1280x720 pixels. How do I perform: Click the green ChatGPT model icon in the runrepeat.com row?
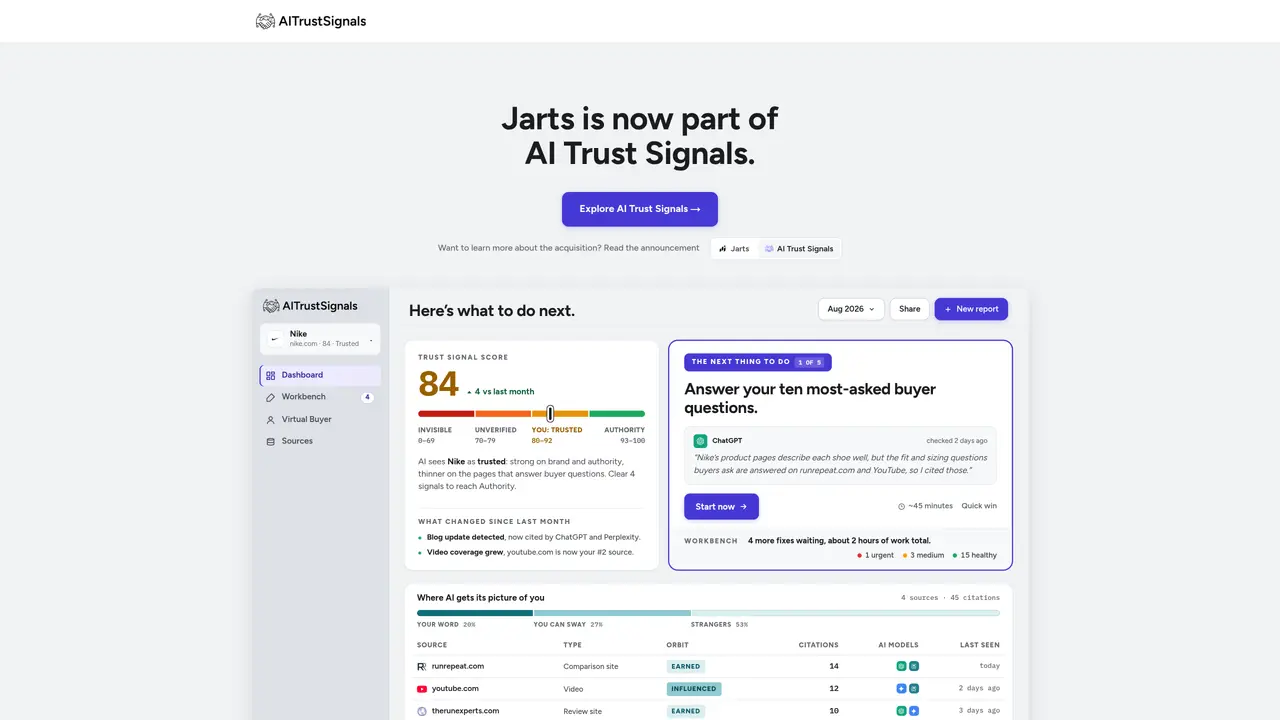(x=901, y=666)
